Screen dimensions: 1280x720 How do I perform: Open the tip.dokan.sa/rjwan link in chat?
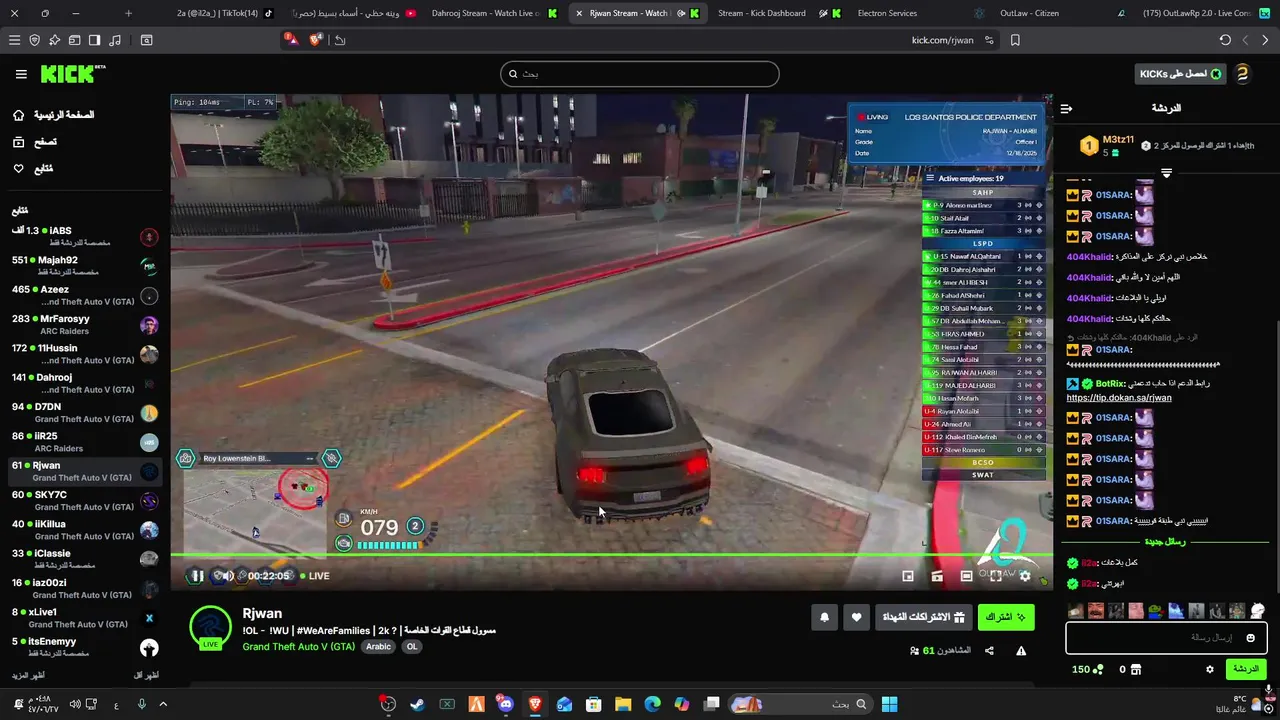click(x=1118, y=398)
